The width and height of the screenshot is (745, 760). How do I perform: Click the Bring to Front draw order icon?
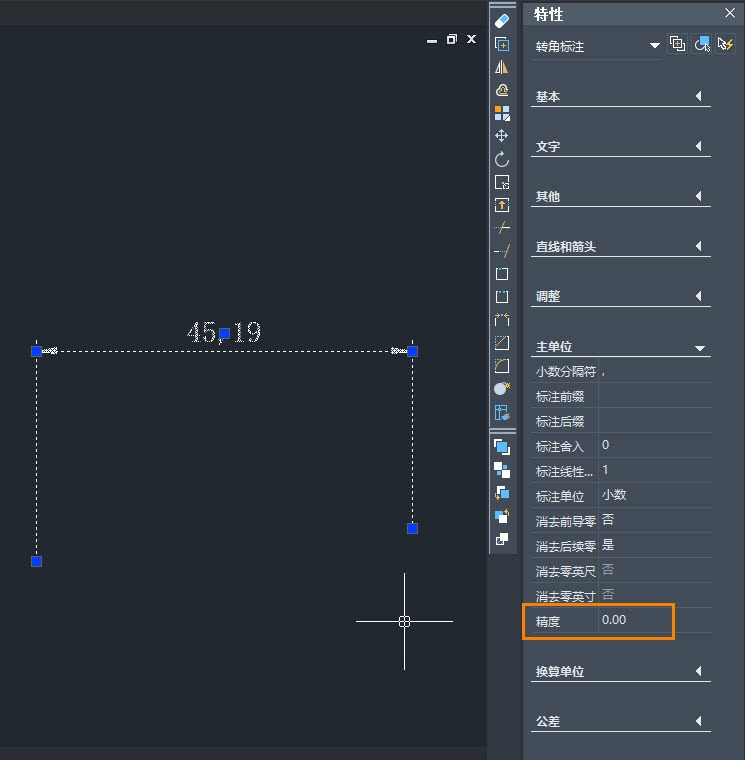point(502,447)
